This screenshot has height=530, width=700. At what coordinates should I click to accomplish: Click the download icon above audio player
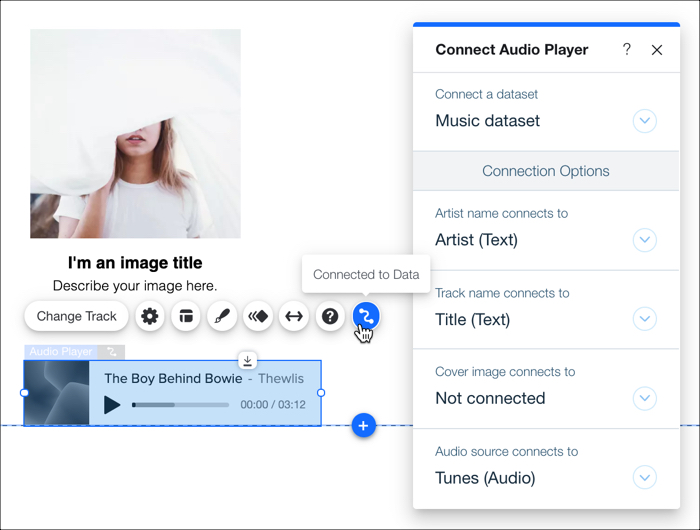point(248,360)
